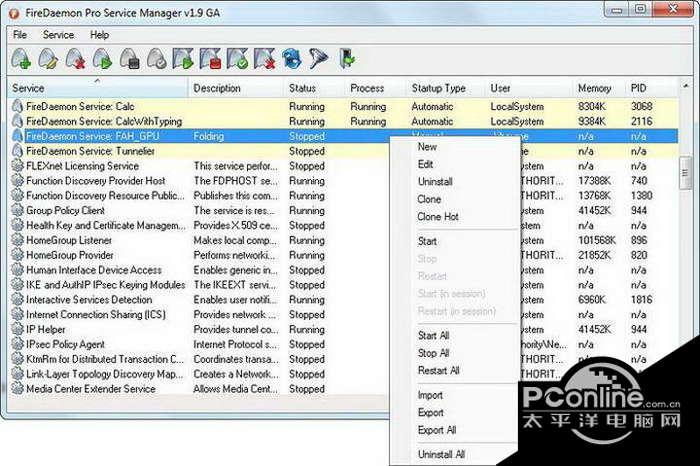Choose Stop All from the context menu

[433, 353]
